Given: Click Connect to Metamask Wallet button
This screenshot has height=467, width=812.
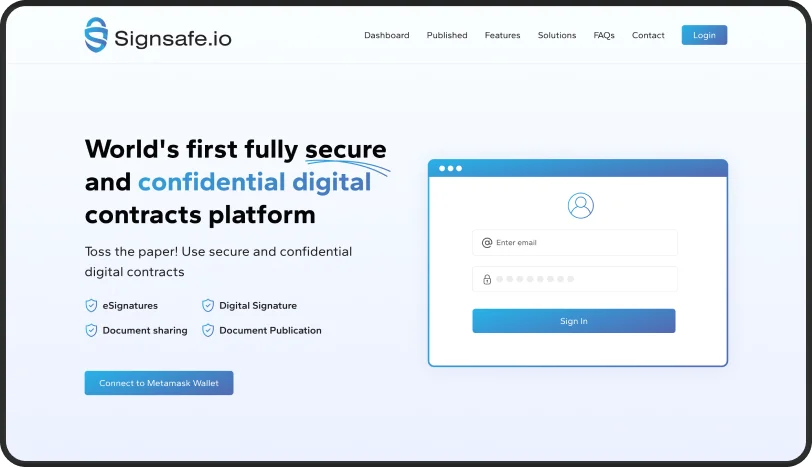Looking at the screenshot, I should click(x=159, y=383).
